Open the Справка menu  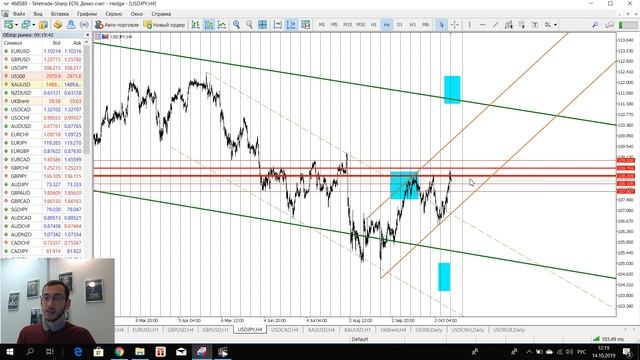coord(161,14)
